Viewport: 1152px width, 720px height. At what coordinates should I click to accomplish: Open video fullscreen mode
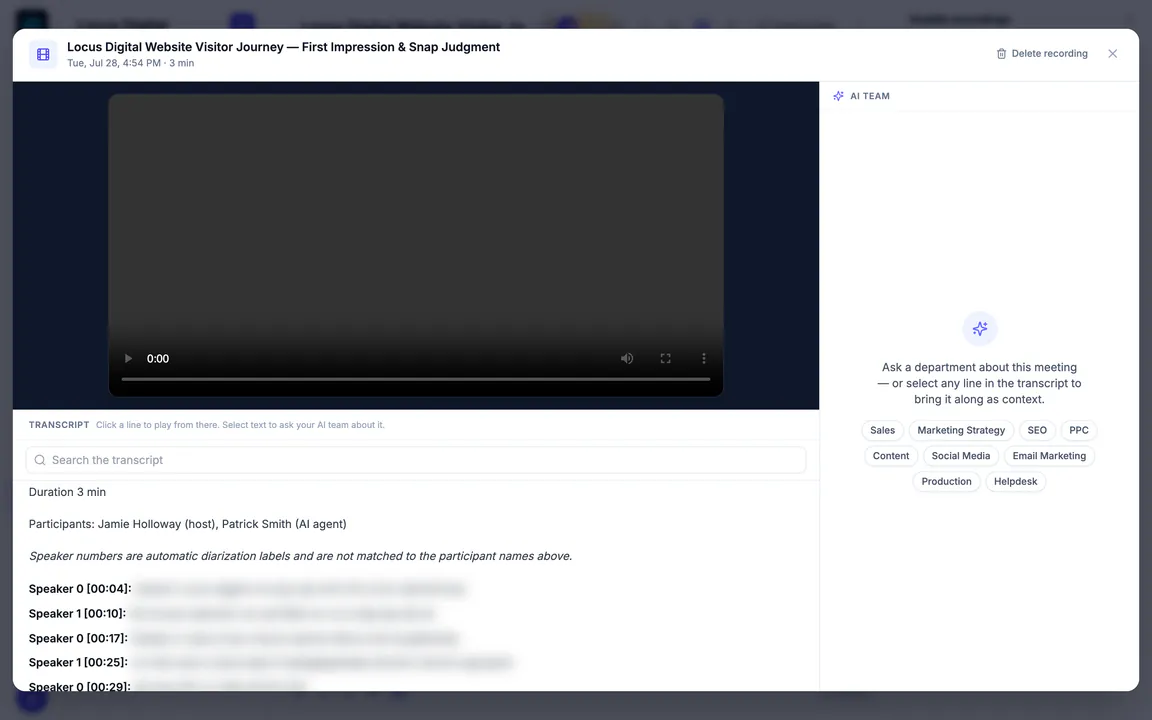click(666, 359)
